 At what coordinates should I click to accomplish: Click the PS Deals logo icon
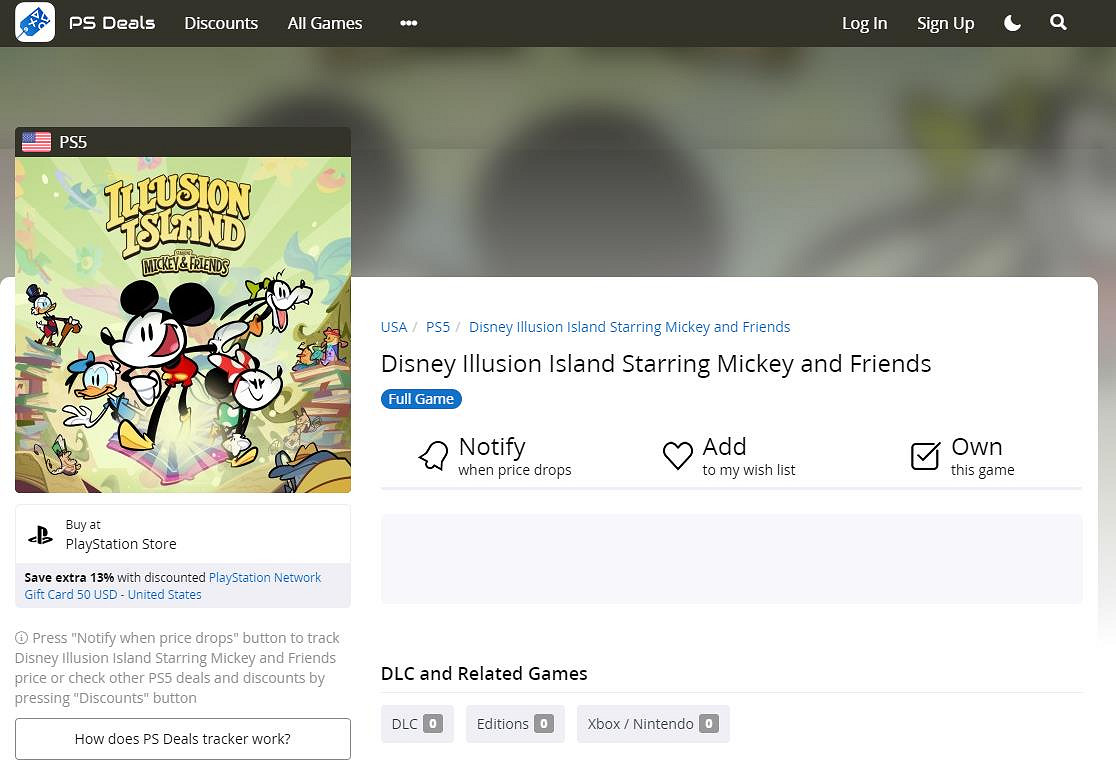tap(35, 22)
